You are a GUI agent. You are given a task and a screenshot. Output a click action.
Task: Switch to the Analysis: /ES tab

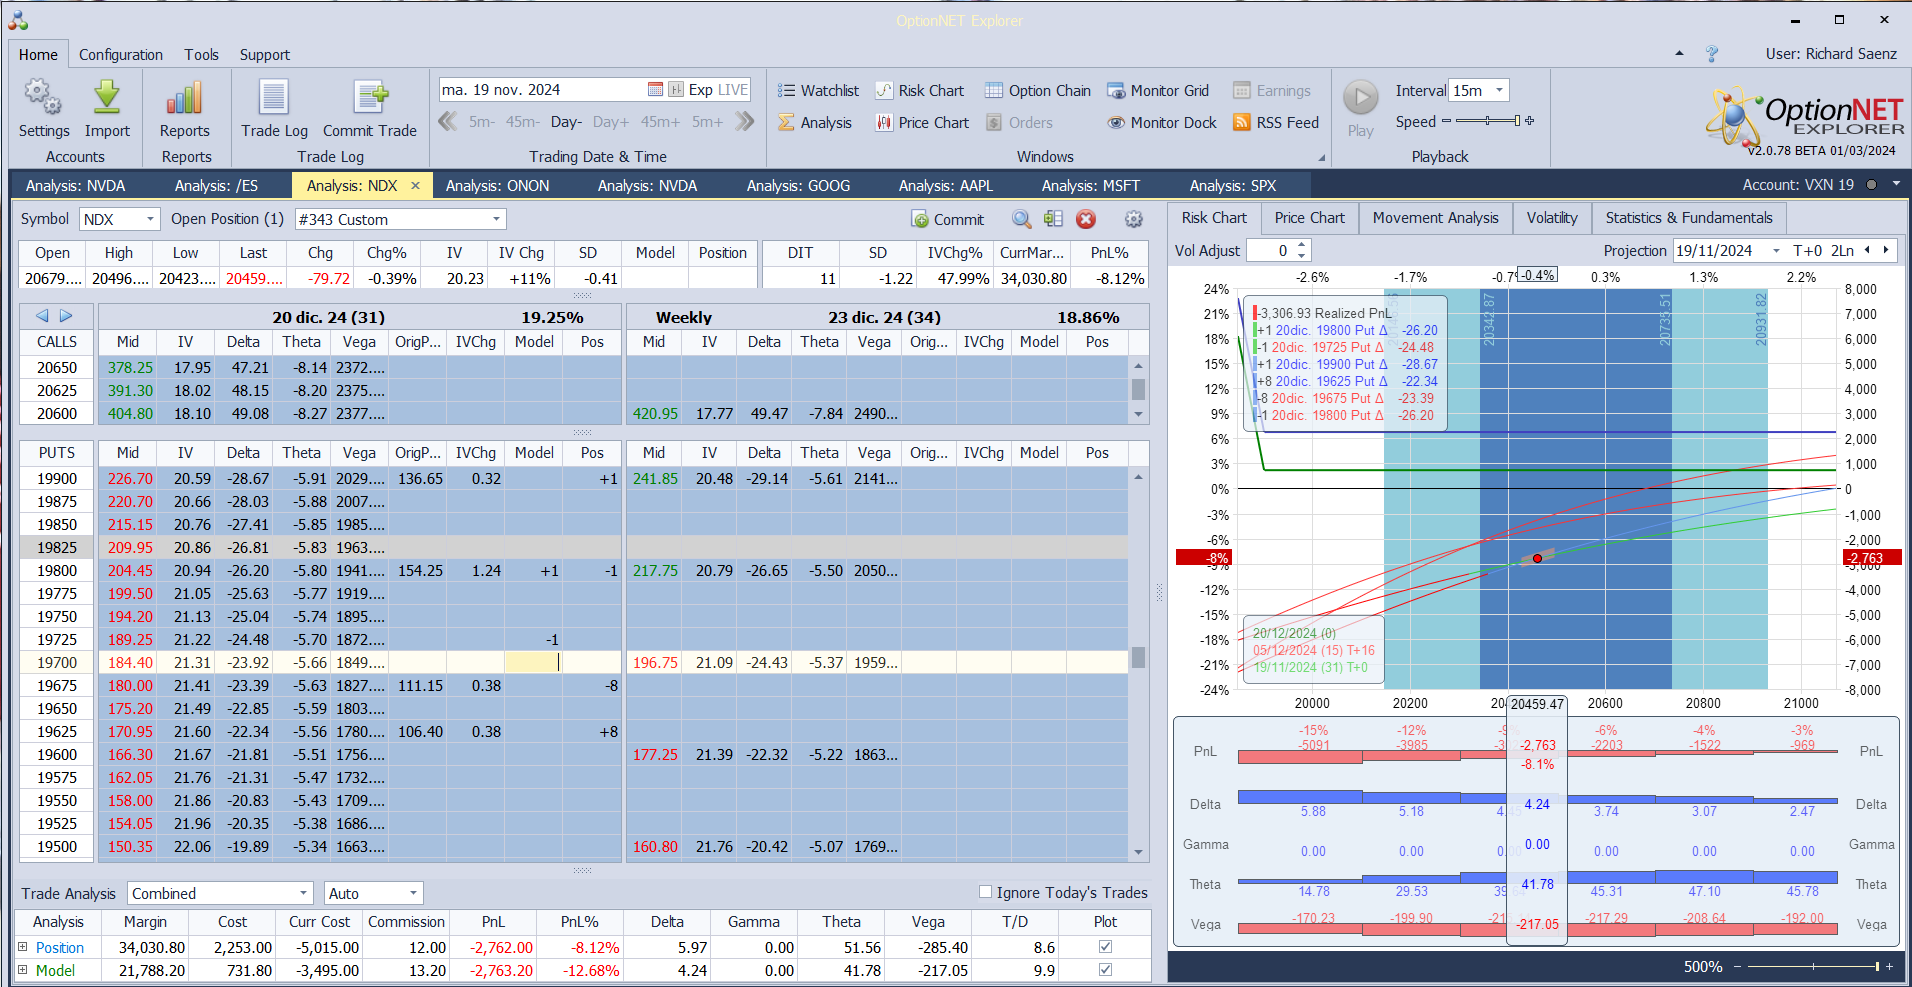(216, 185)
